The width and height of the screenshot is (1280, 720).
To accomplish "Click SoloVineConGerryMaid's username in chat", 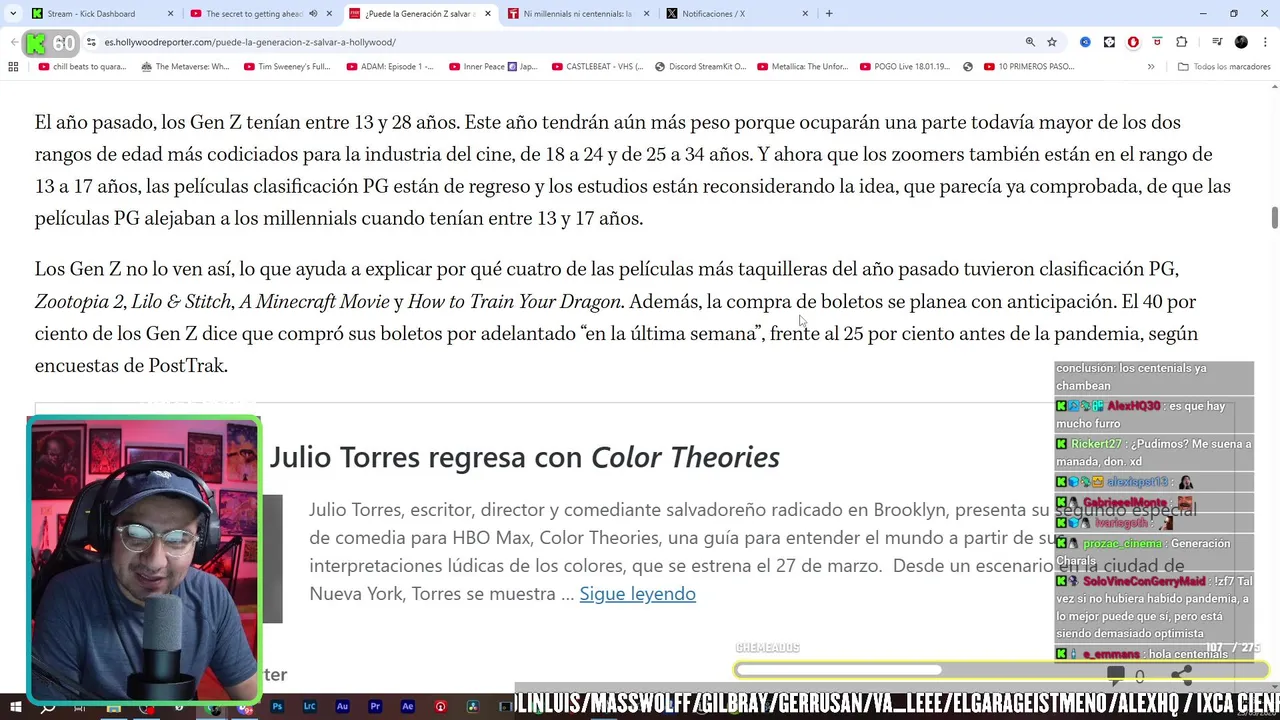I will pyautogui.click(x=1144, y=582).
